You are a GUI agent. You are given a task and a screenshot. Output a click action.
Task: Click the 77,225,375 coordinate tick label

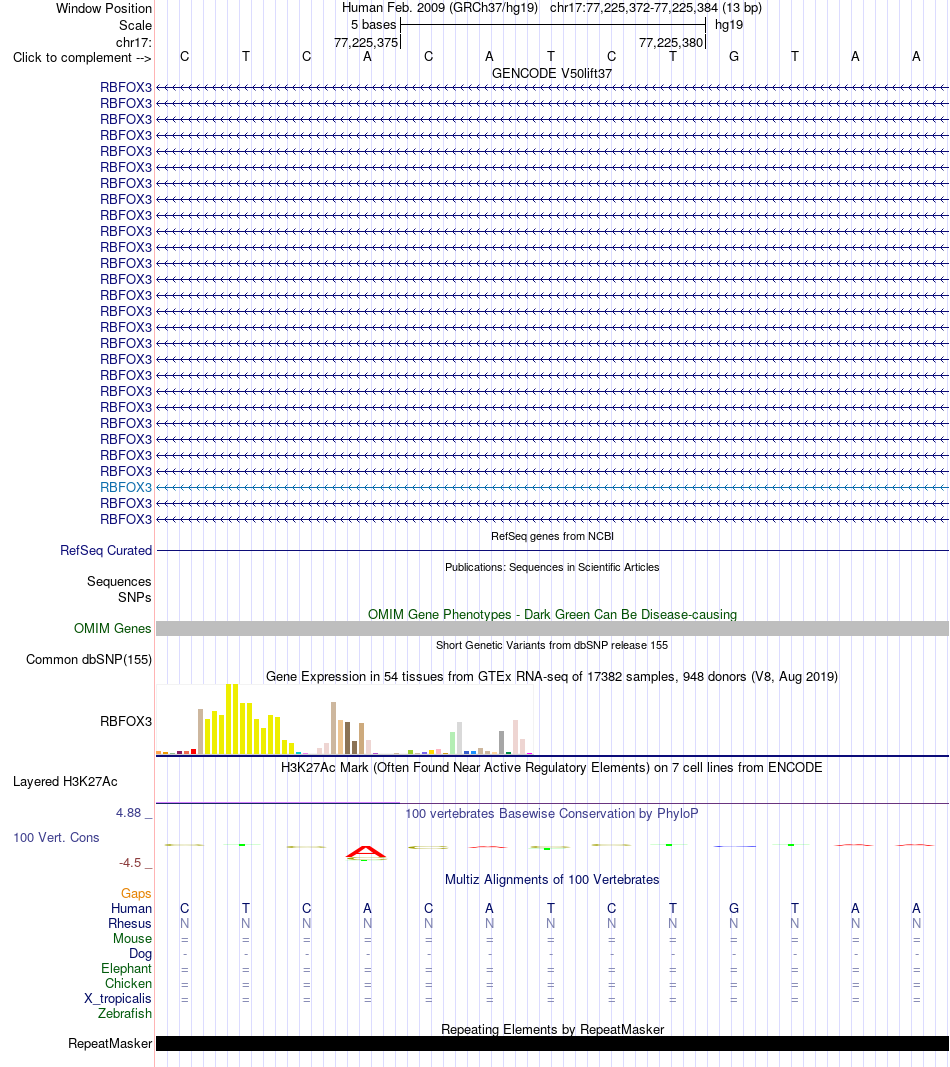point(365,42)
